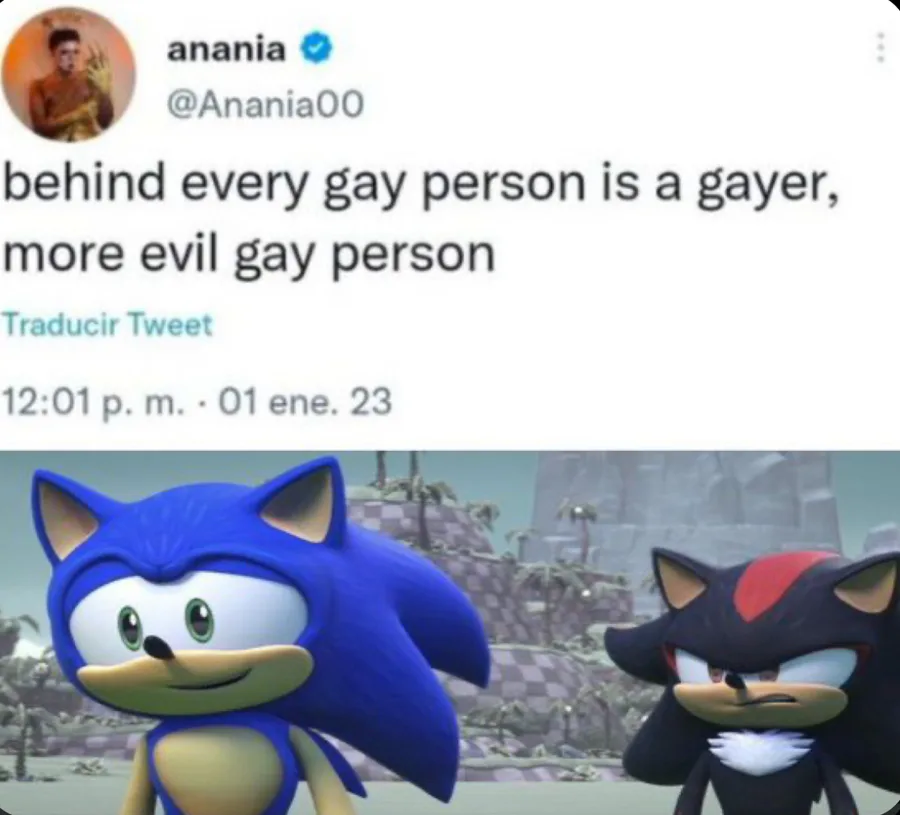Click the Traducir Tweet link
This screenshot has width=900, height=815.
(108, 325)
